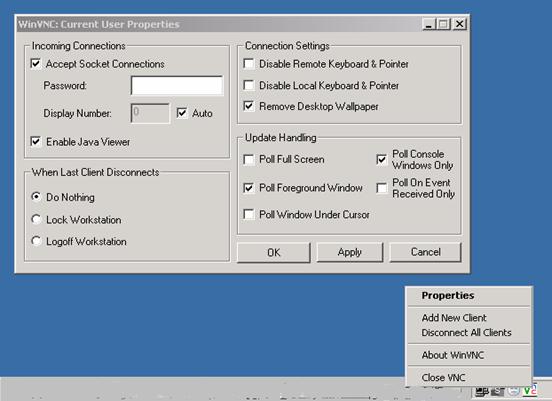Click the gray tray icon marked S

coord(498,391)
